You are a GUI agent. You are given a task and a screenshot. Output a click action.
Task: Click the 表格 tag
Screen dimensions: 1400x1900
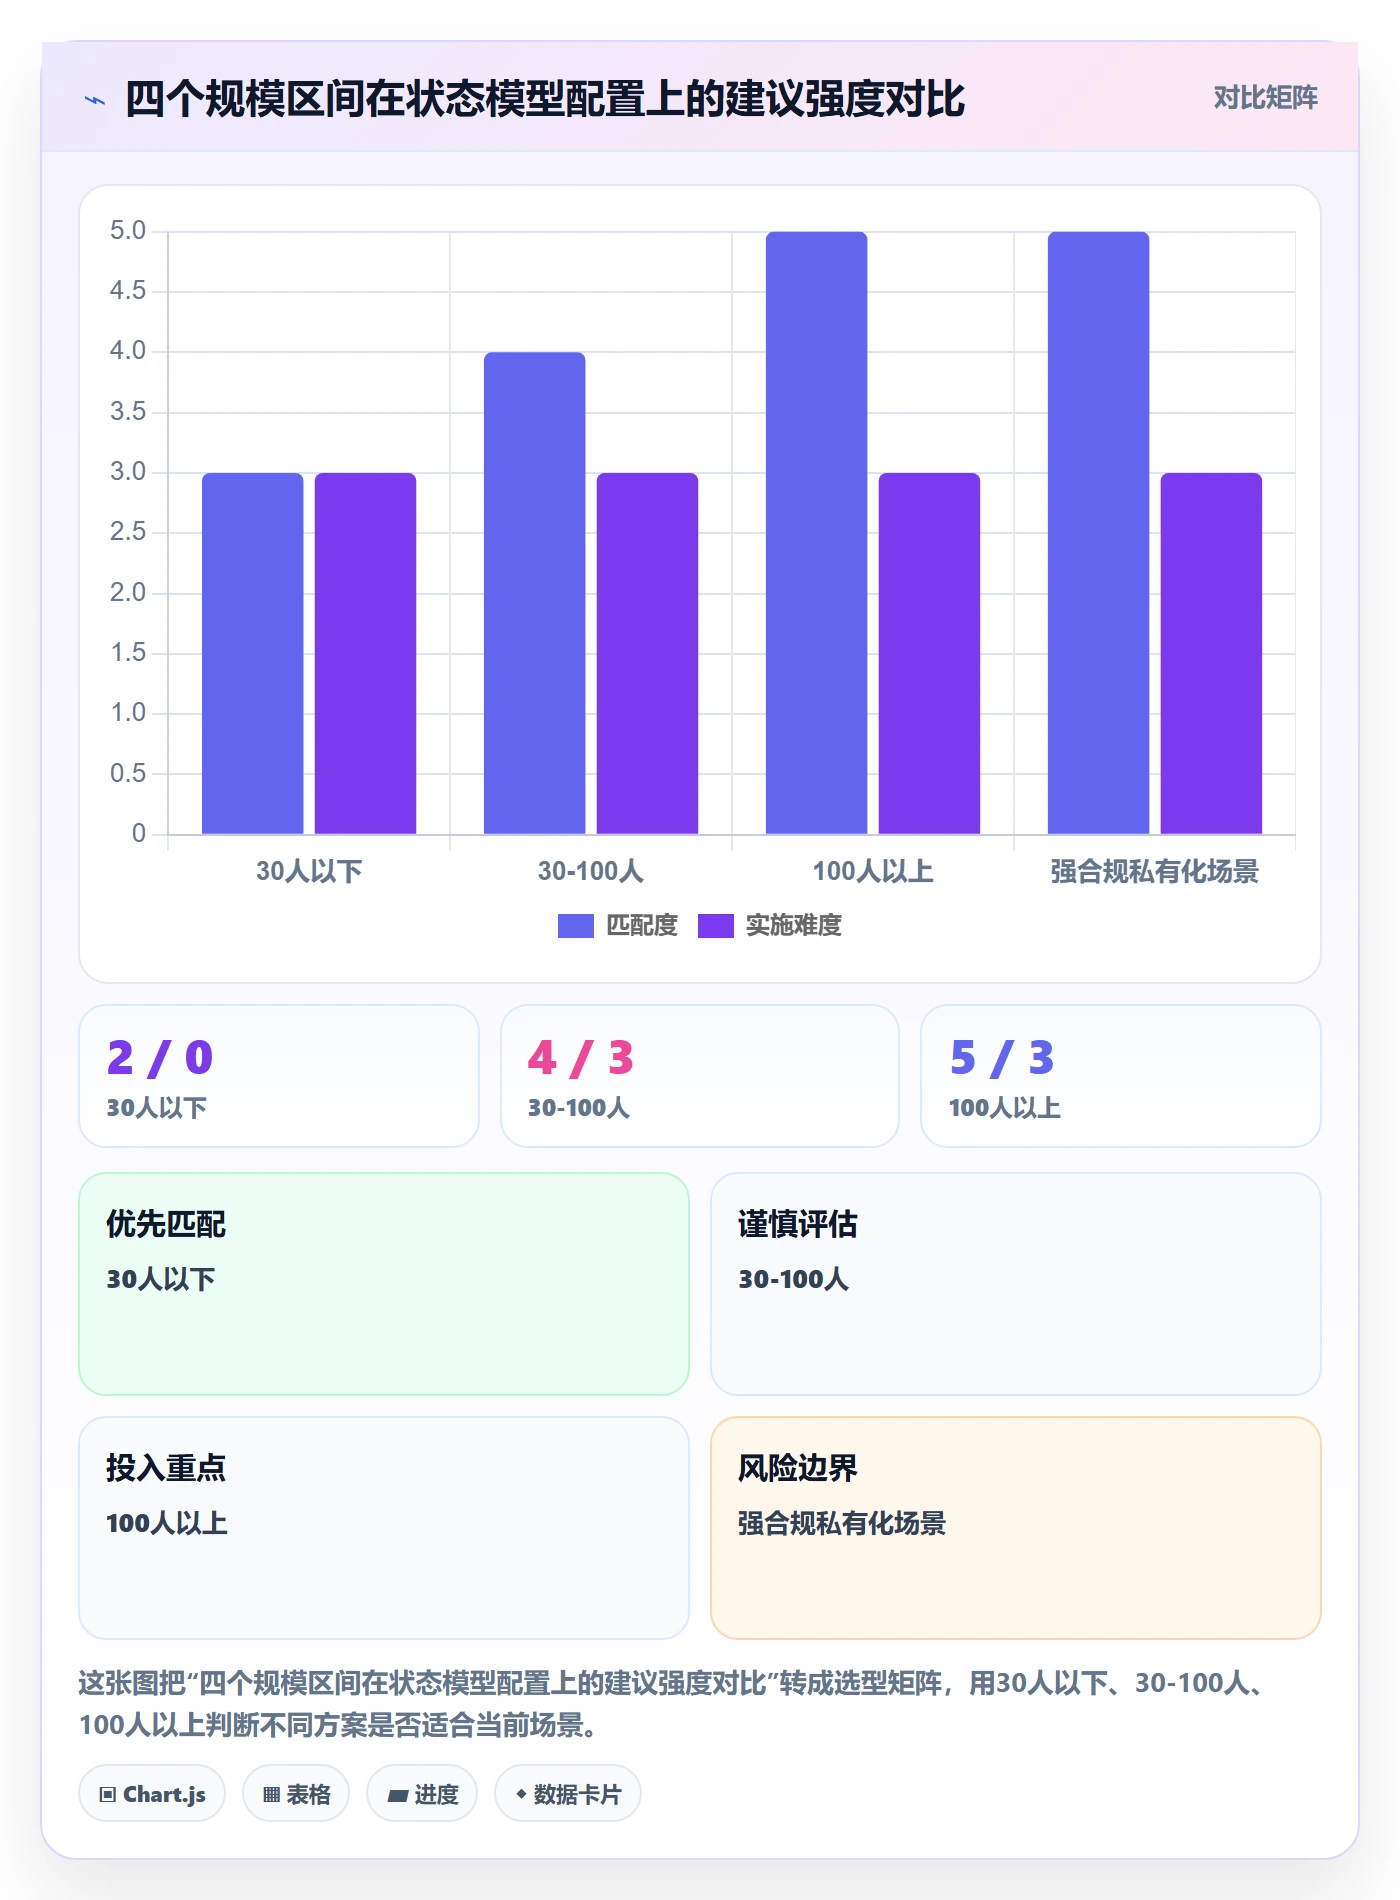click(x=296, y=1794)
